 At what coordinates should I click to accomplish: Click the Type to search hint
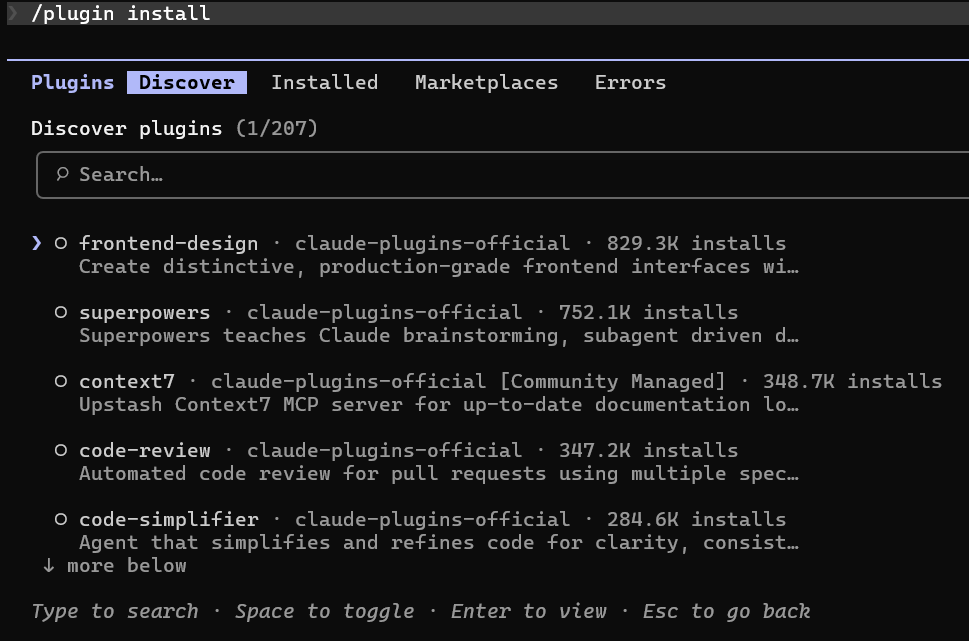[115, 611]
